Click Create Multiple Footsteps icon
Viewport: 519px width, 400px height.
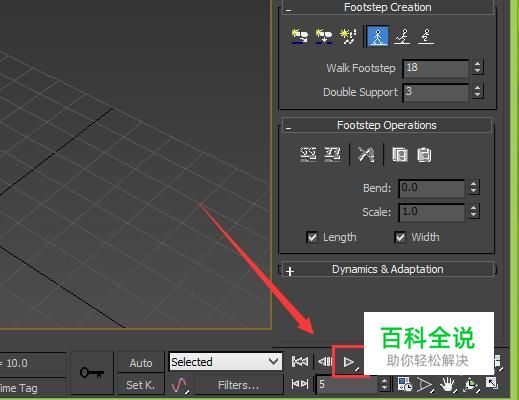point(348,36)
